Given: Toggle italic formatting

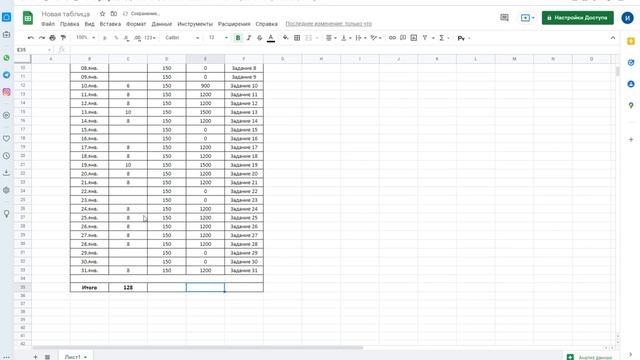Looking at the screenshot, I should tap(249, 38).
